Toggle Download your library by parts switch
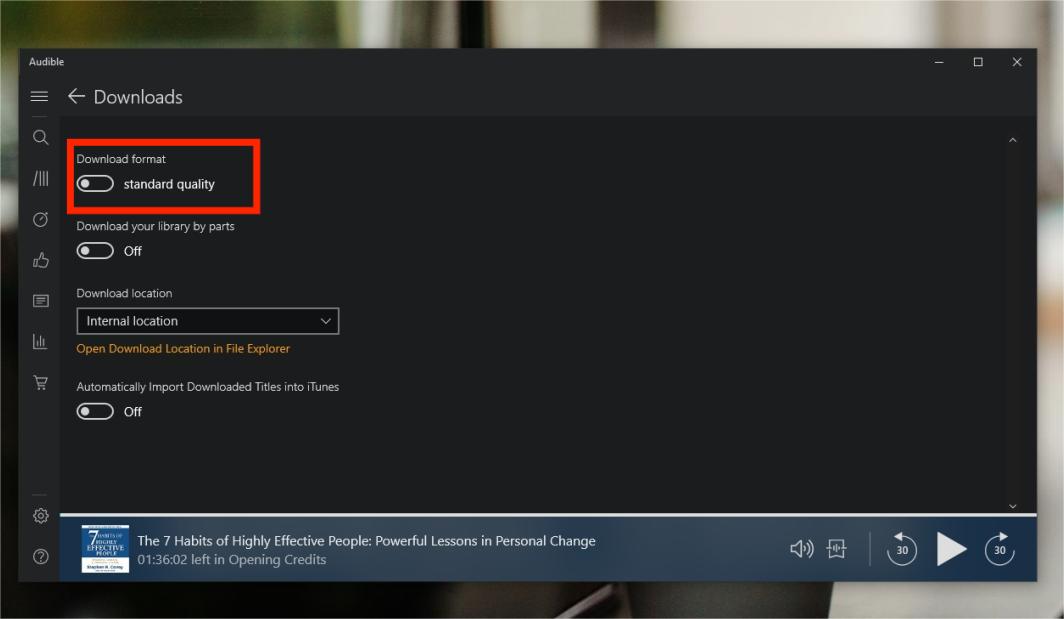 (x=95, y=251)
